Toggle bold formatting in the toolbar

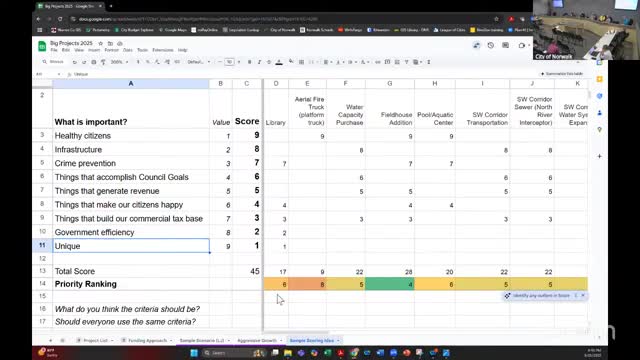pos(249,62)
